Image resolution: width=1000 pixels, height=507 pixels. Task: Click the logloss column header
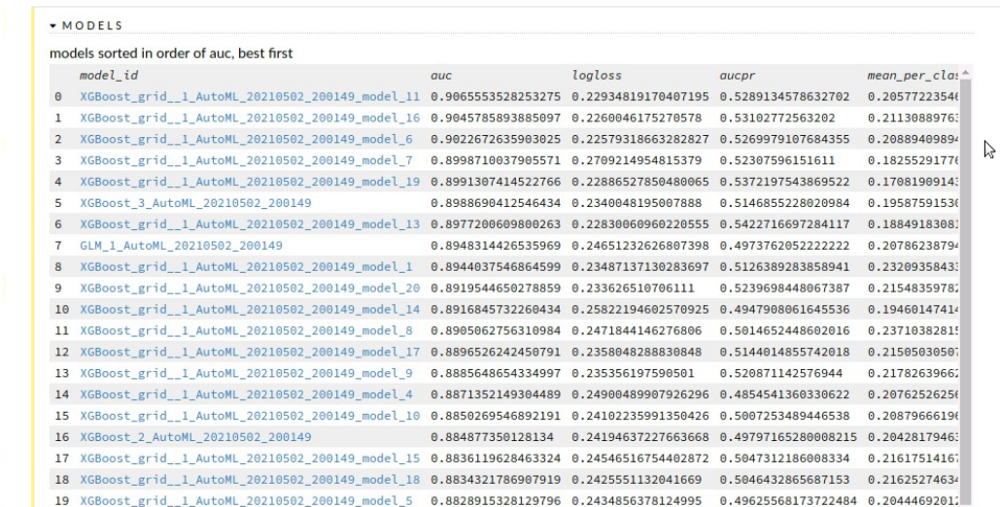click(x=596, y=75)
